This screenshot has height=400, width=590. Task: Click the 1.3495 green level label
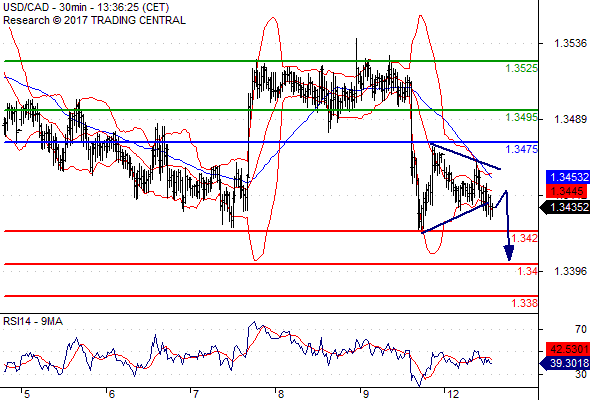pos(521,117)
